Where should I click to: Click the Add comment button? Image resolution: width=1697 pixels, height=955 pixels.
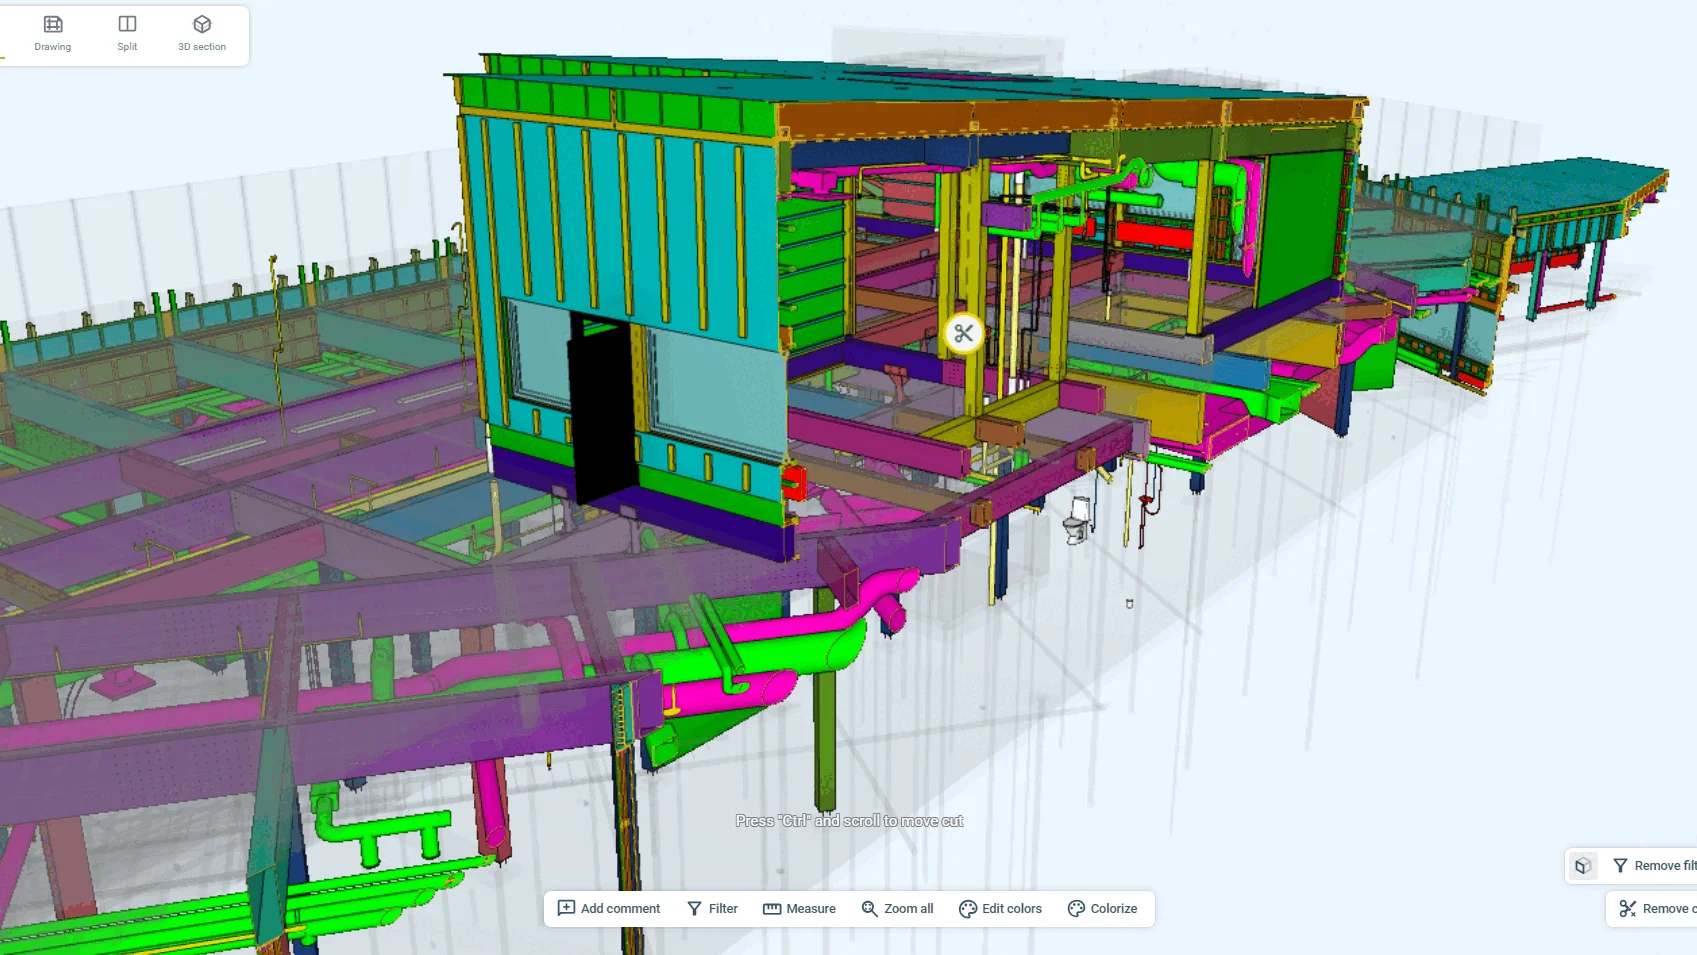609,909
